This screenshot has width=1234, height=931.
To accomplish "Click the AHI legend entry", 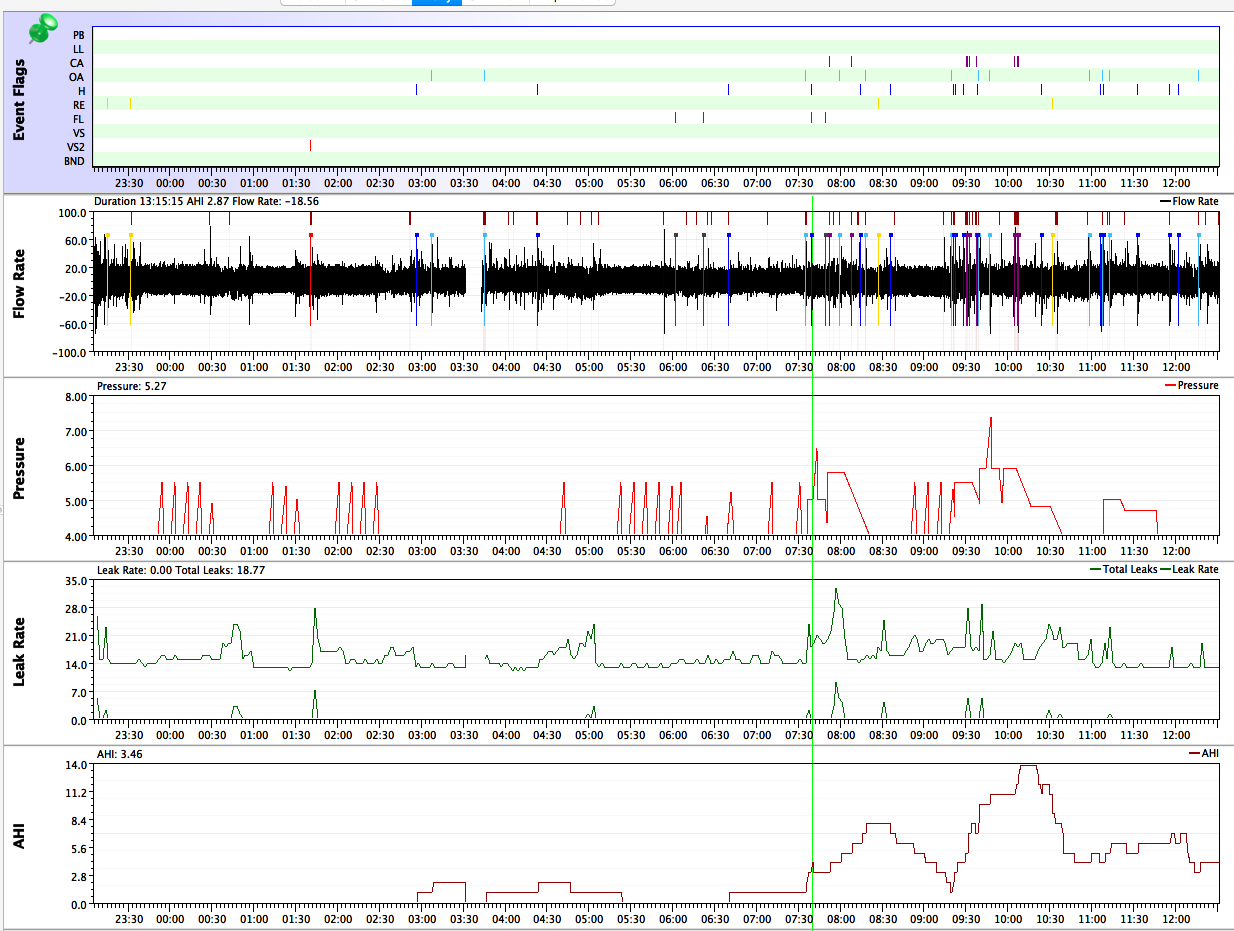I will pos(1204,753).
